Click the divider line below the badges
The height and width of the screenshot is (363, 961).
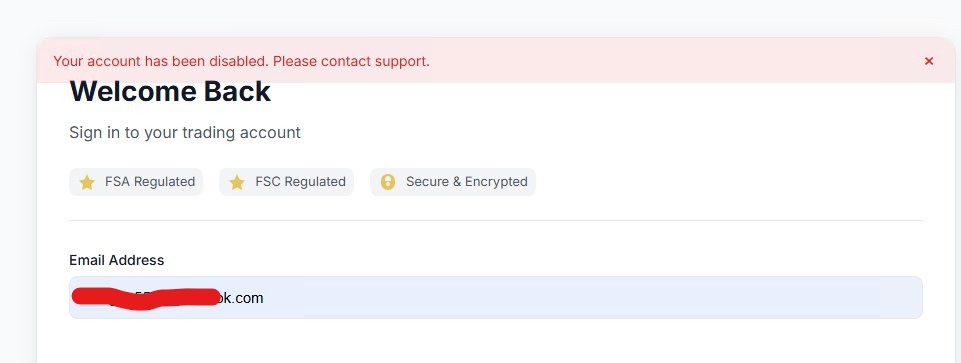[x=496, y=220]
